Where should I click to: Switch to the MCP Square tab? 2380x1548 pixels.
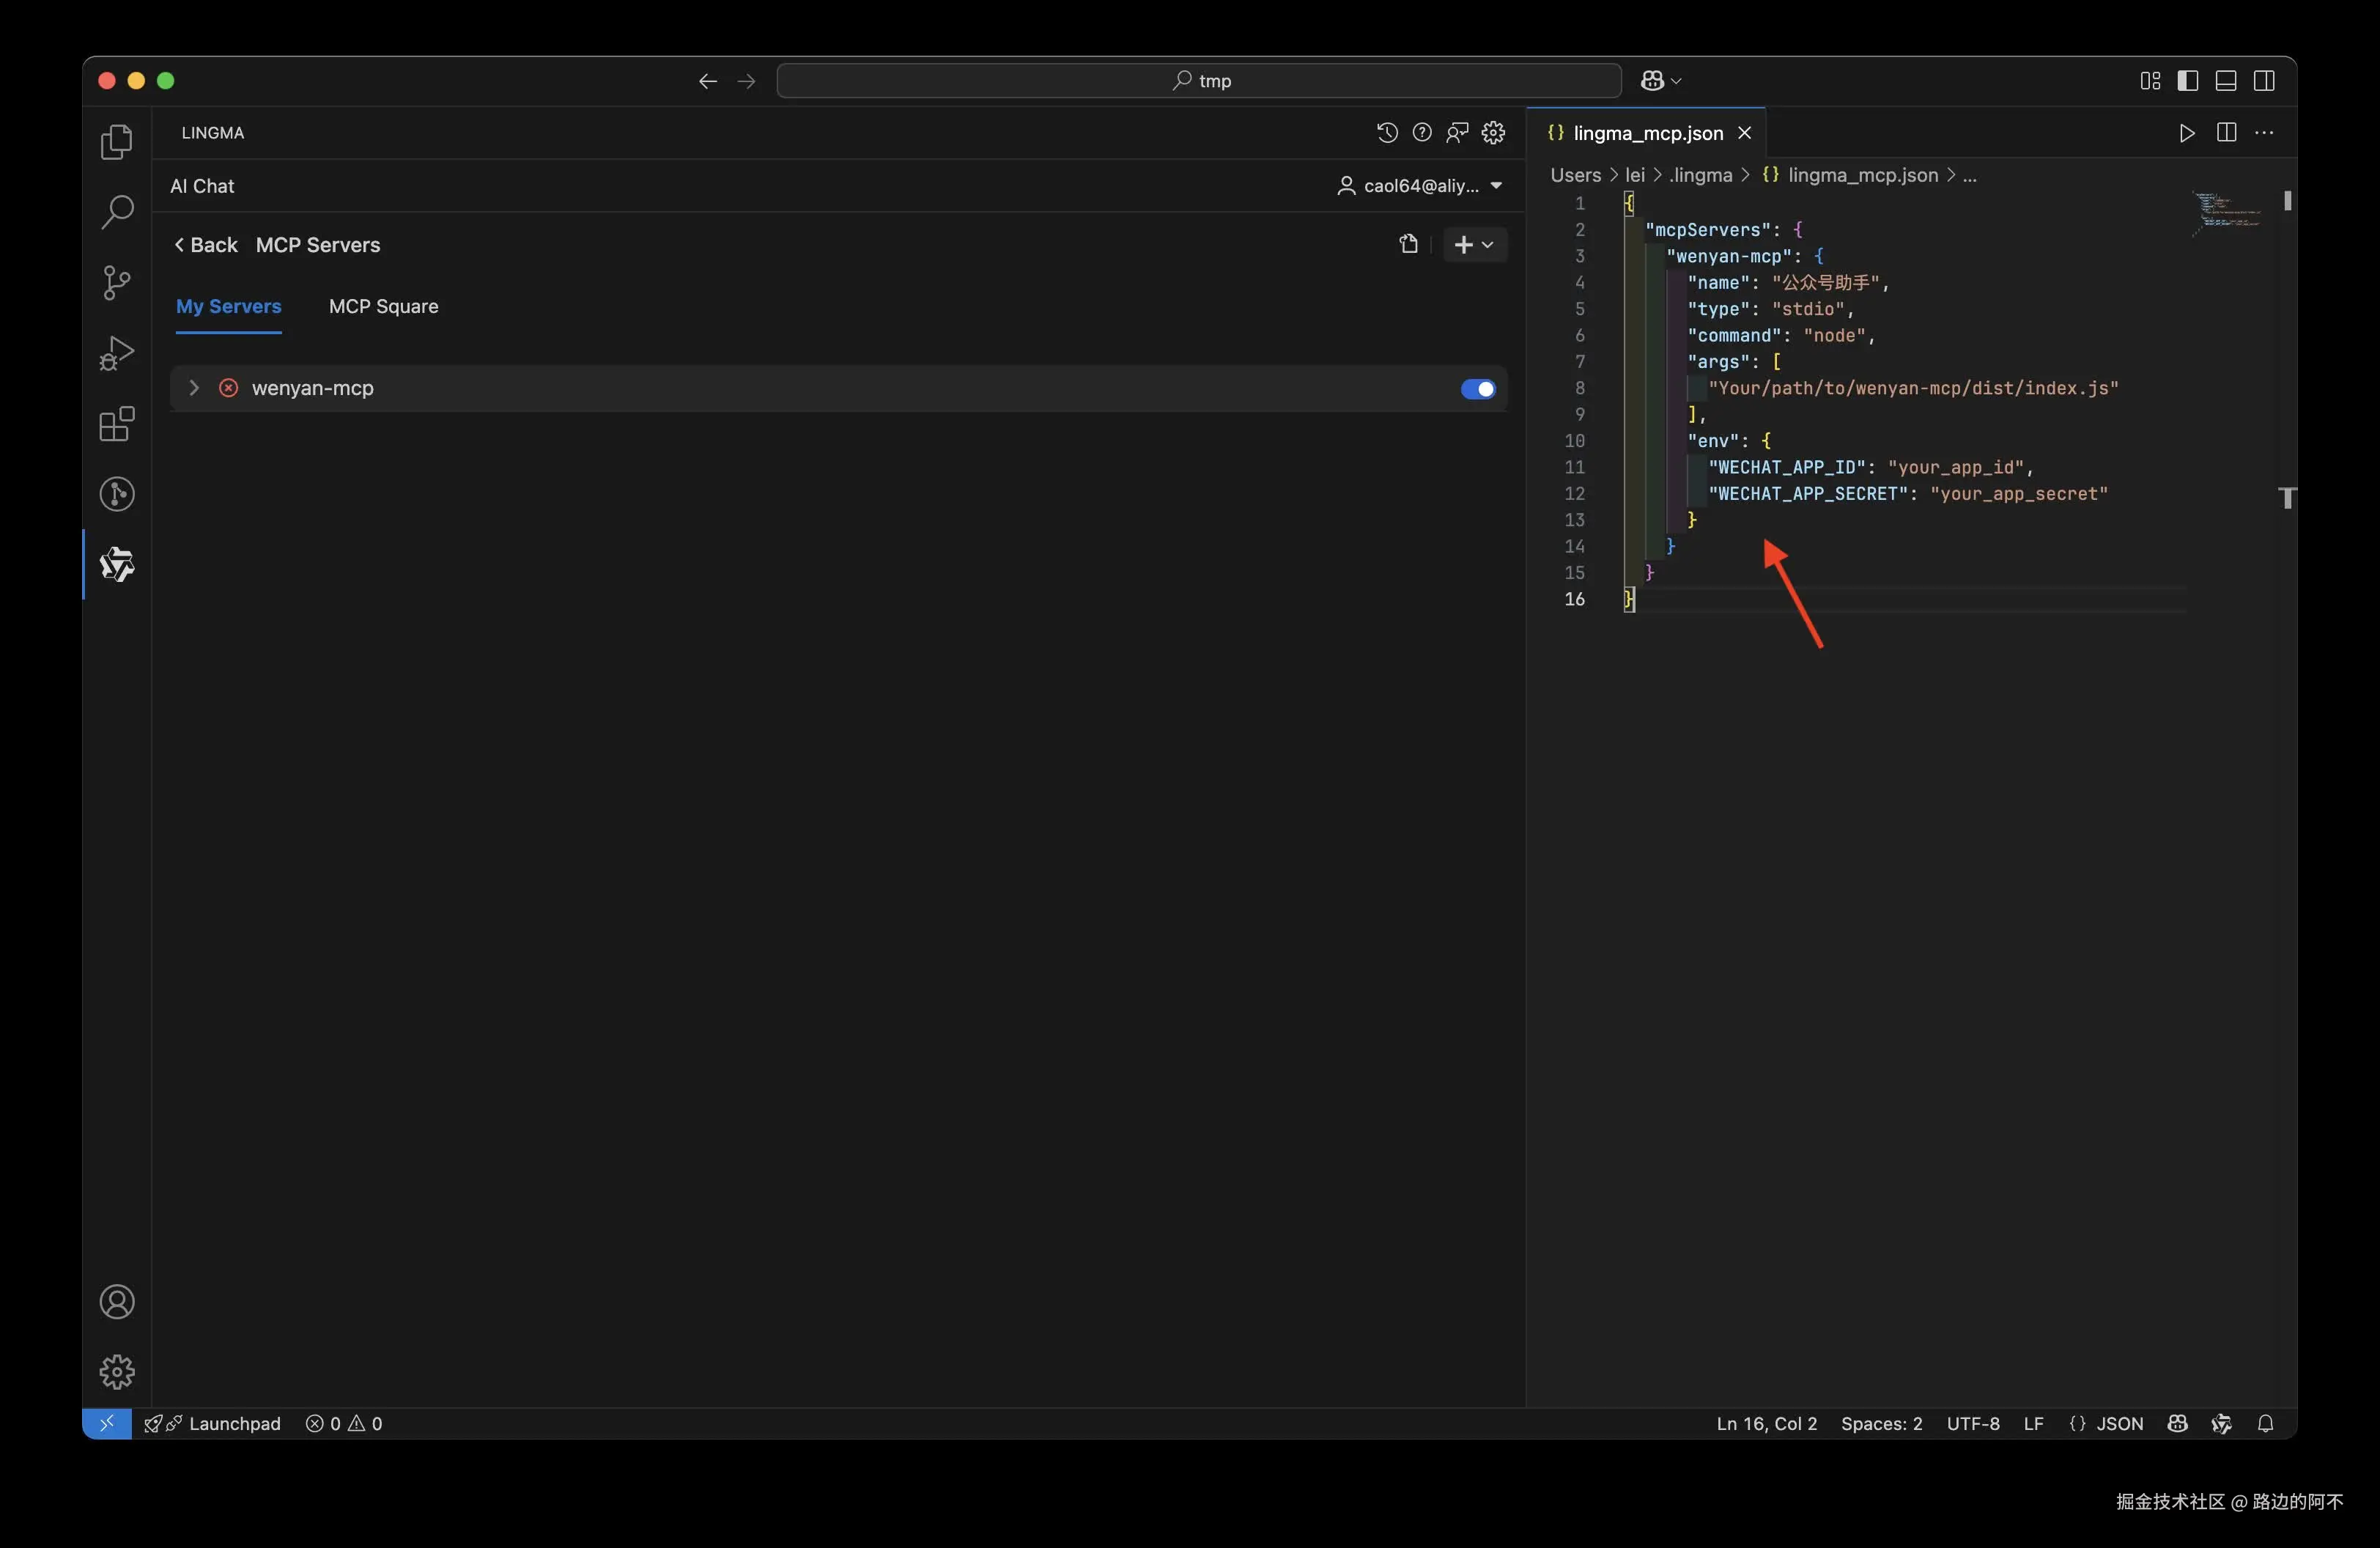383,307
